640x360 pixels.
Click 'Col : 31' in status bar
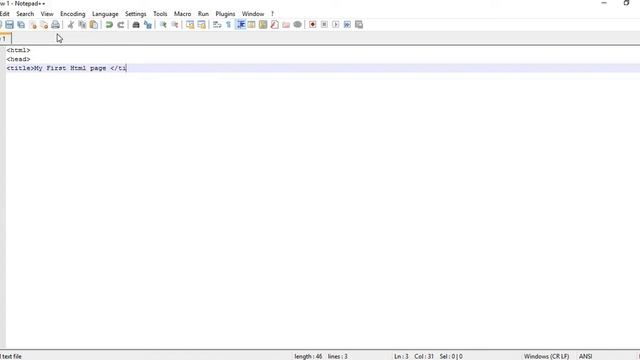424,356
